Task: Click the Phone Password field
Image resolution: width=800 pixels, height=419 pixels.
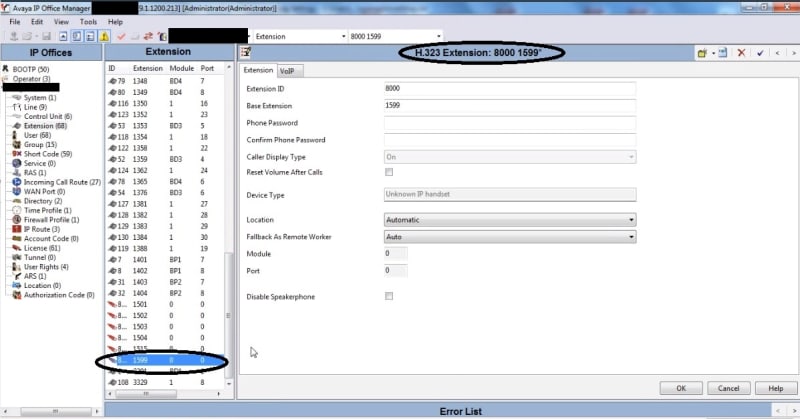Action: click(x=510, y=123)
